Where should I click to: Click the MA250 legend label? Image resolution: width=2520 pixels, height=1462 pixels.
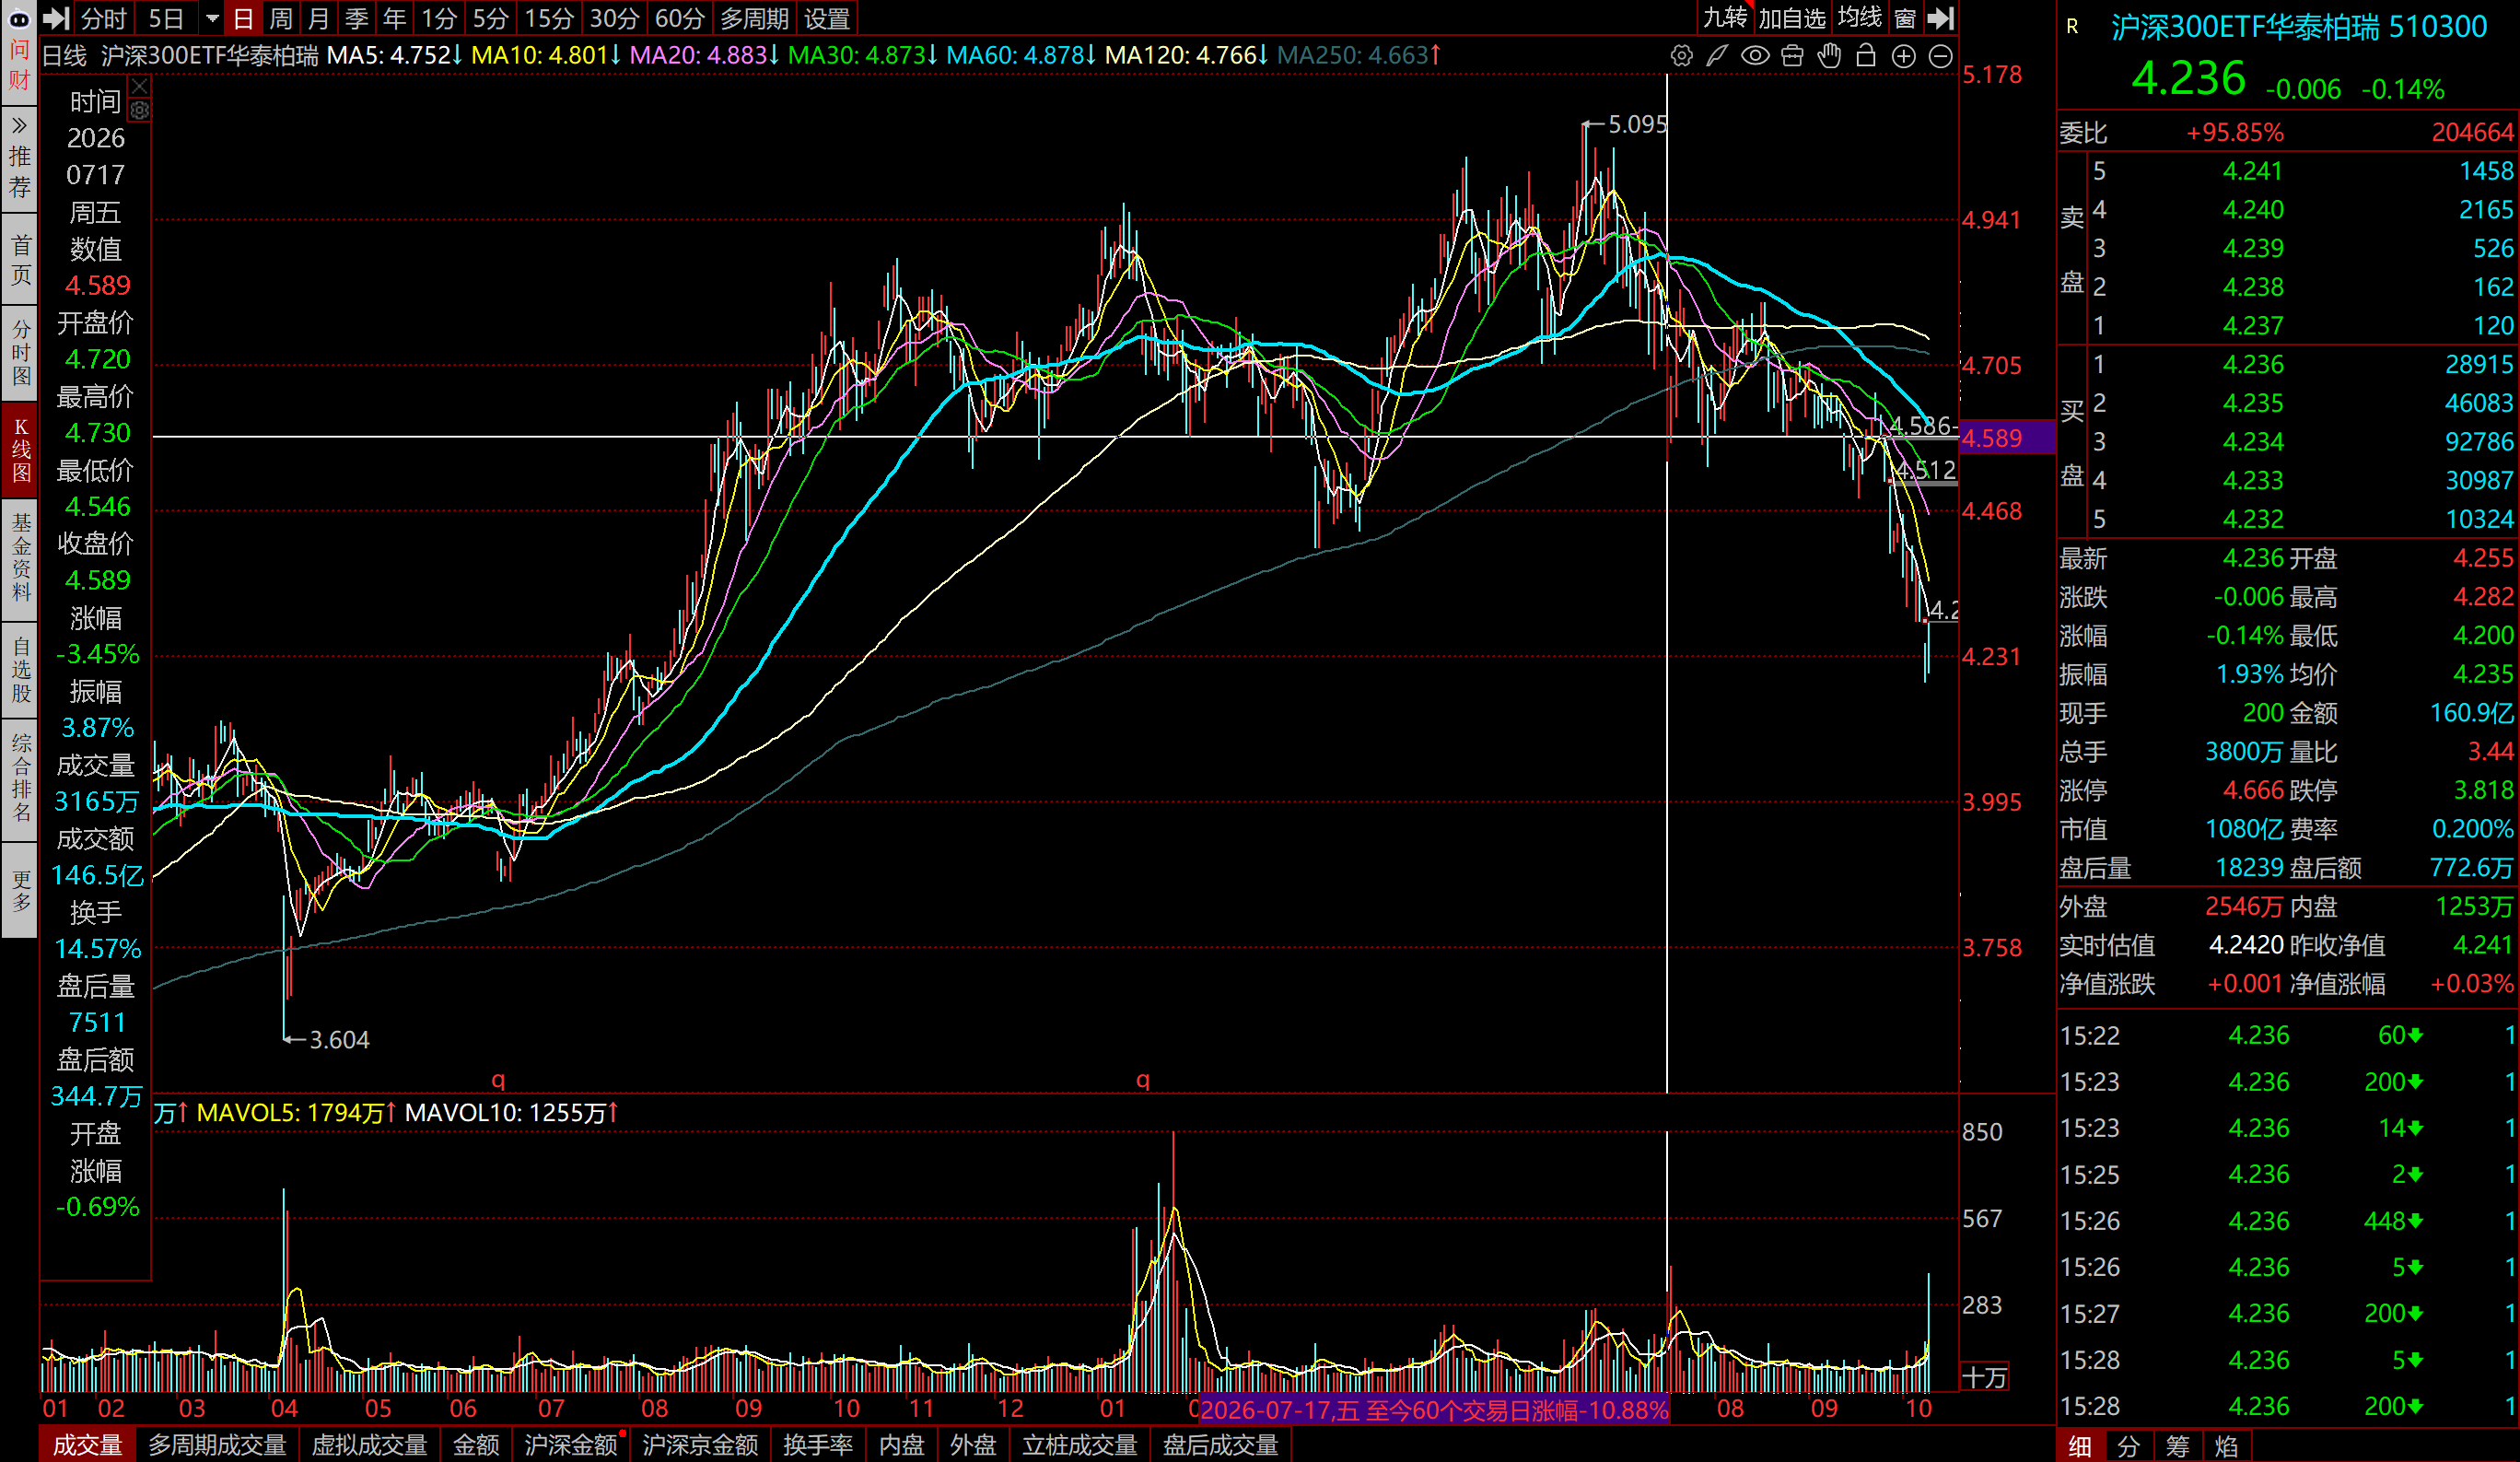point(1358,55)
